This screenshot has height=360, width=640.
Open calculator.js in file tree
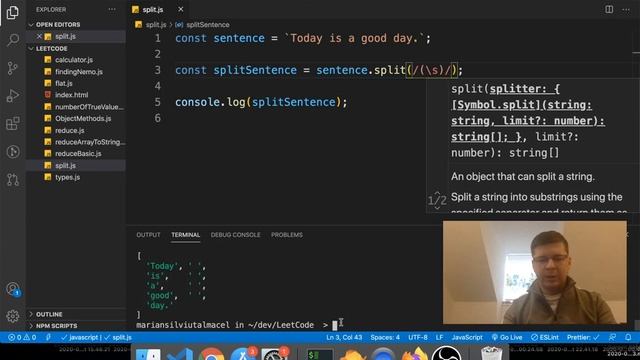point(76,60)
